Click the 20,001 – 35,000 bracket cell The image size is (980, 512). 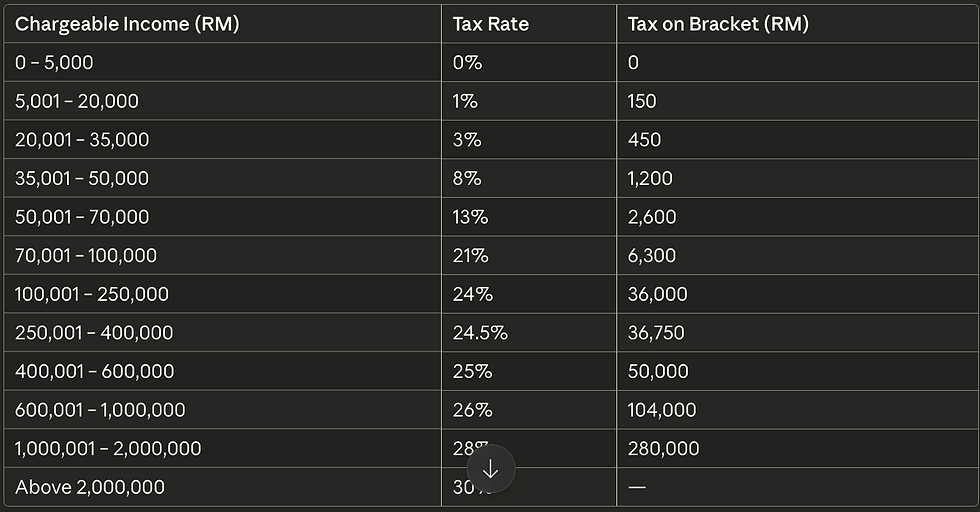[82, 140]
